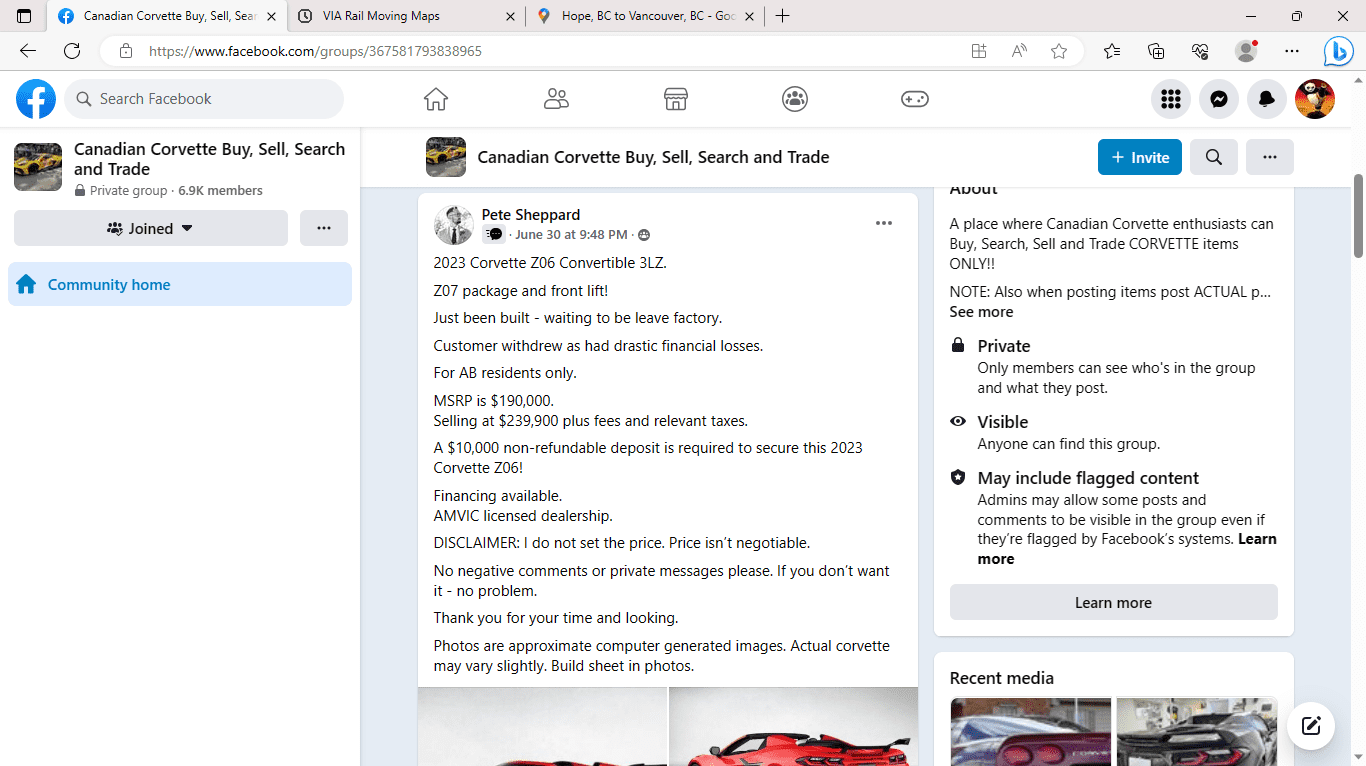Open options on Pete Sheppard's post

pyautogui.click(x=883, y=222)
